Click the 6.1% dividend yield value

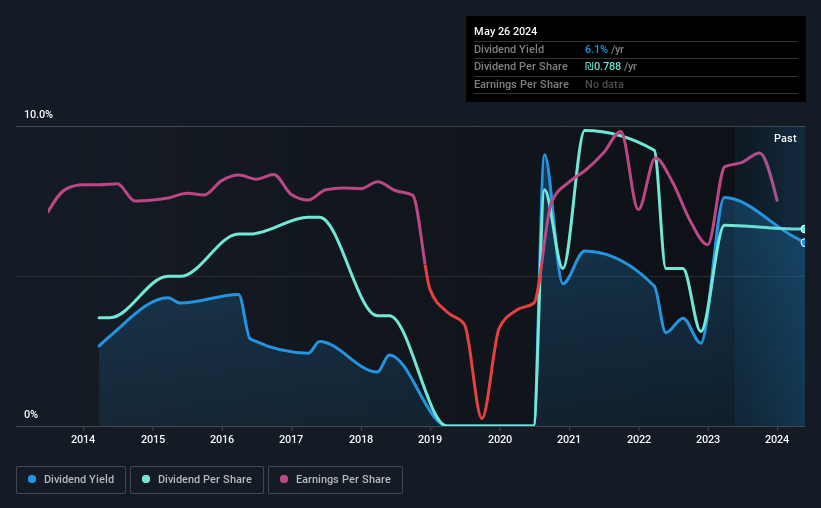click(596, 49)
